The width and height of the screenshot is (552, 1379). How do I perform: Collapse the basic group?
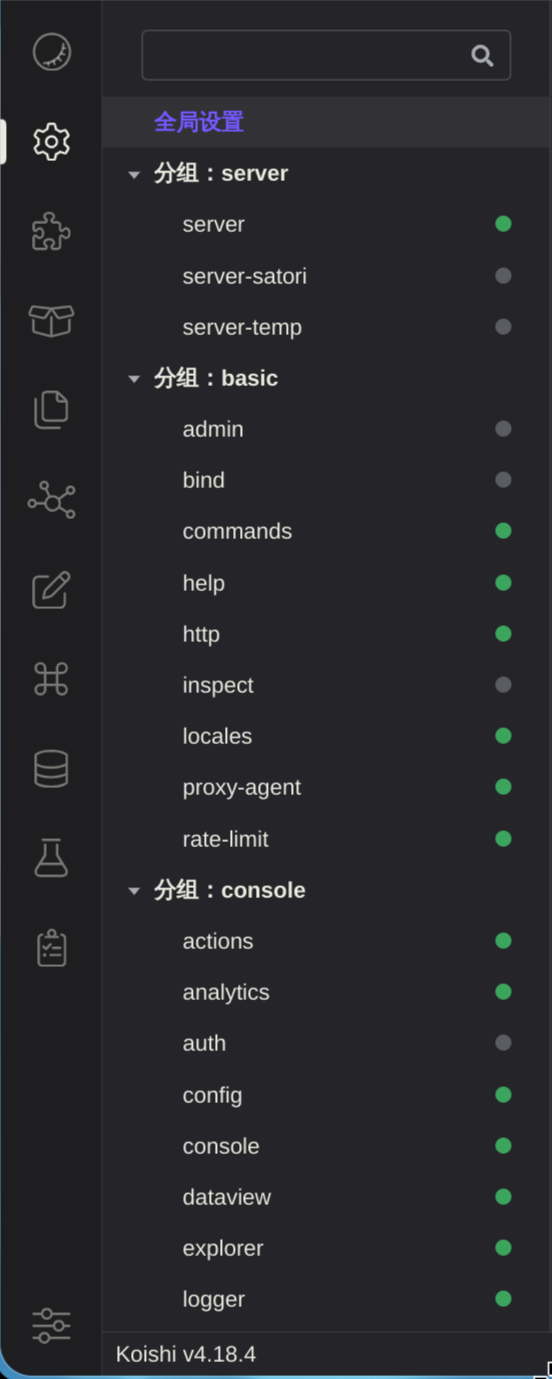coord(134,379)
